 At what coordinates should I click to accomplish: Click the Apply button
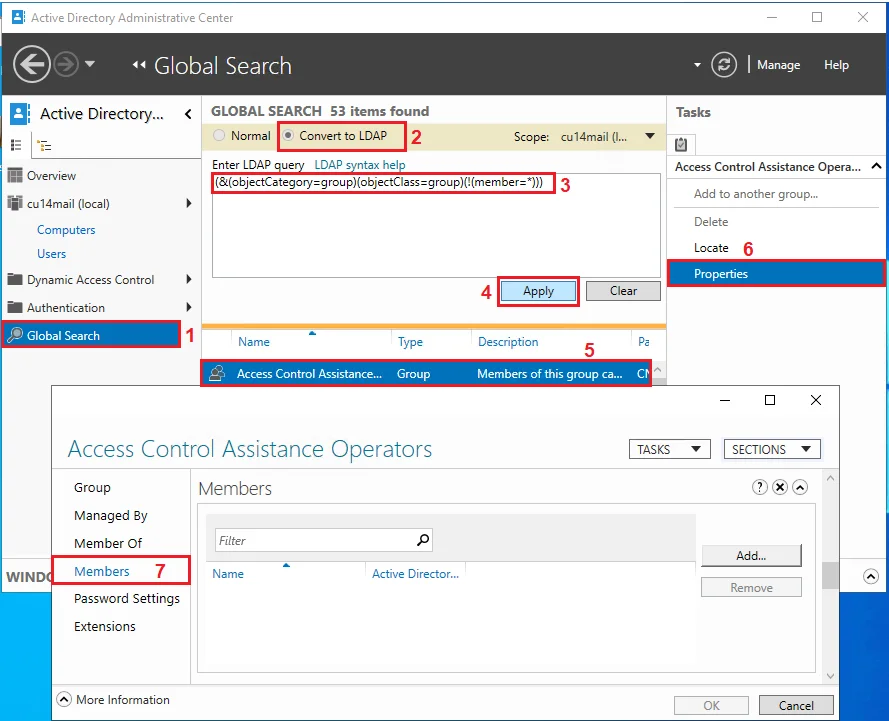click(538, 291)
